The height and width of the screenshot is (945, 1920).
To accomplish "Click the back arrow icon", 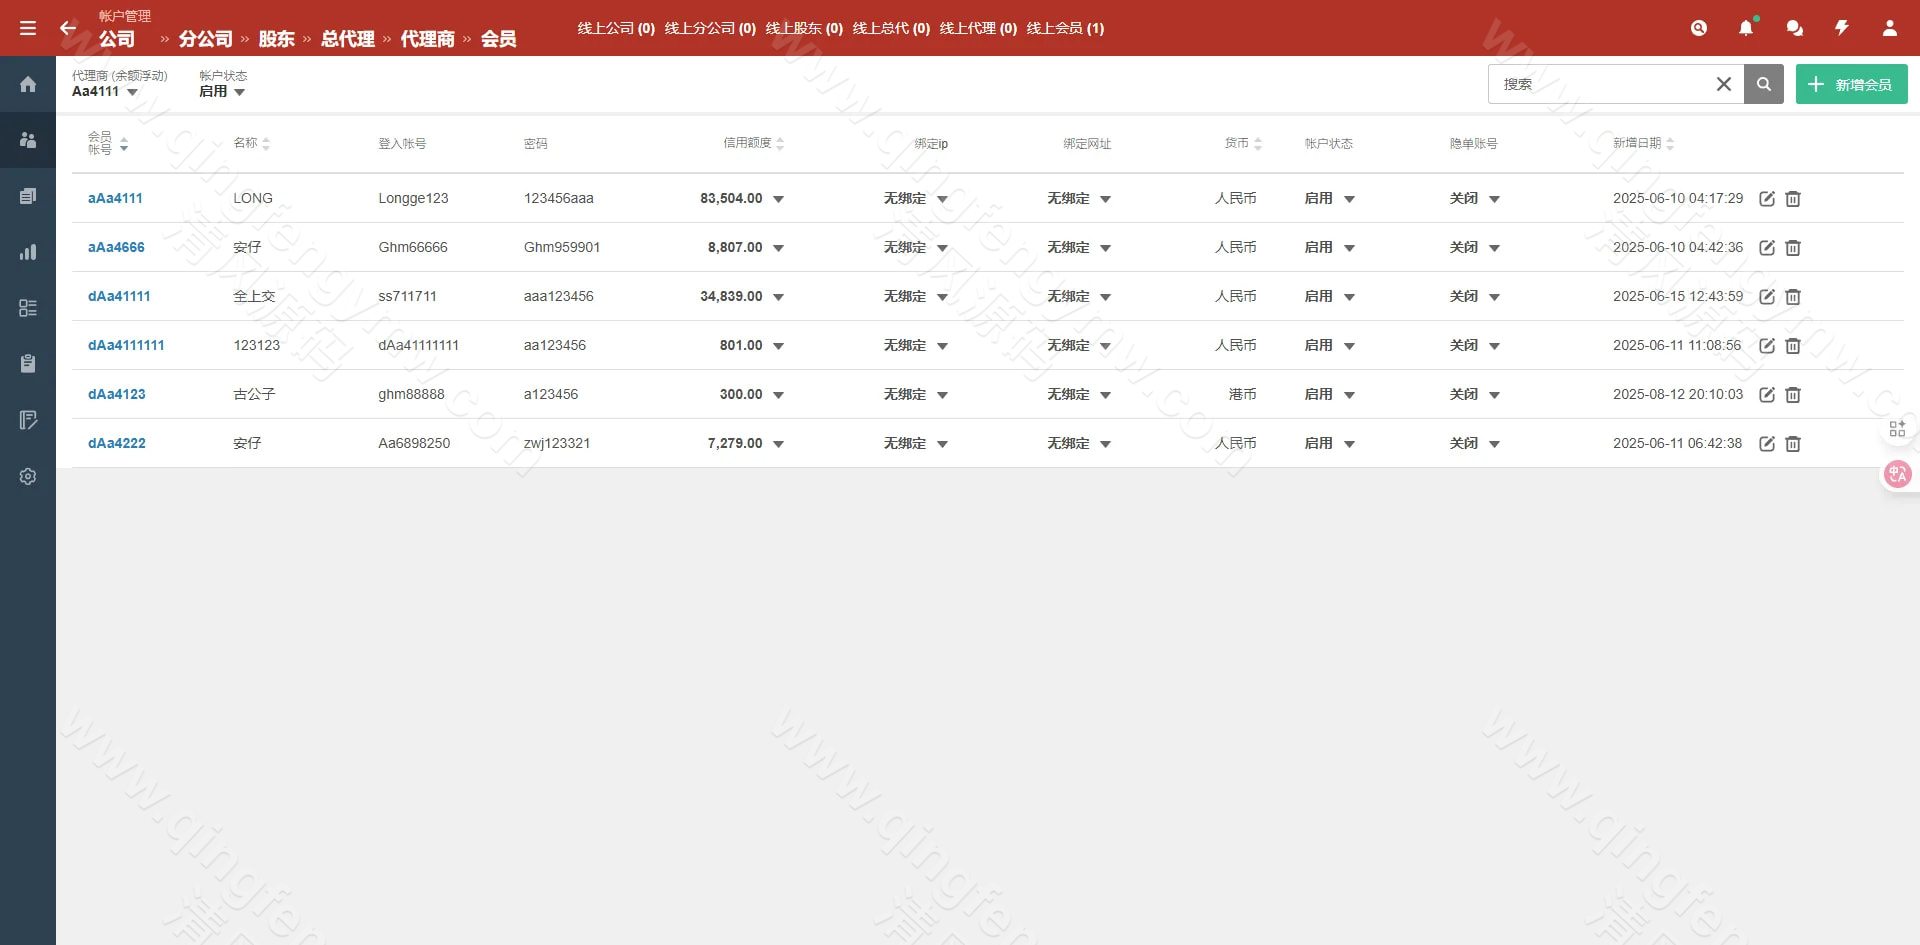I will pyautogui.click(x=67, y=28).
